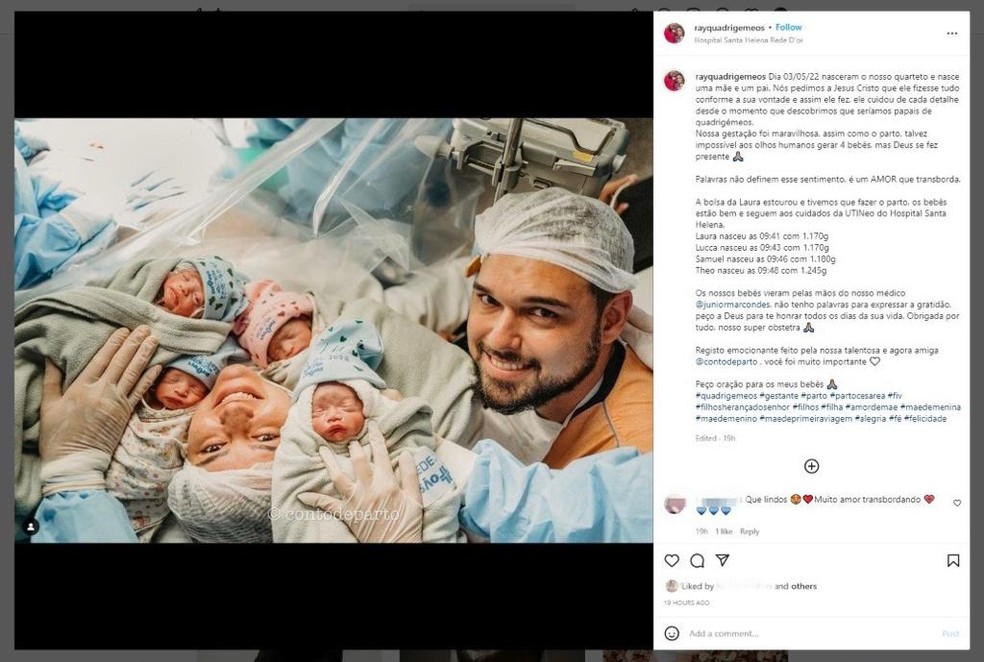The width and height of the screenshot is (984, 662).
Task: Open Hospital Santa Helena location link
Action: pyautogui.click(x=748, y=40)
